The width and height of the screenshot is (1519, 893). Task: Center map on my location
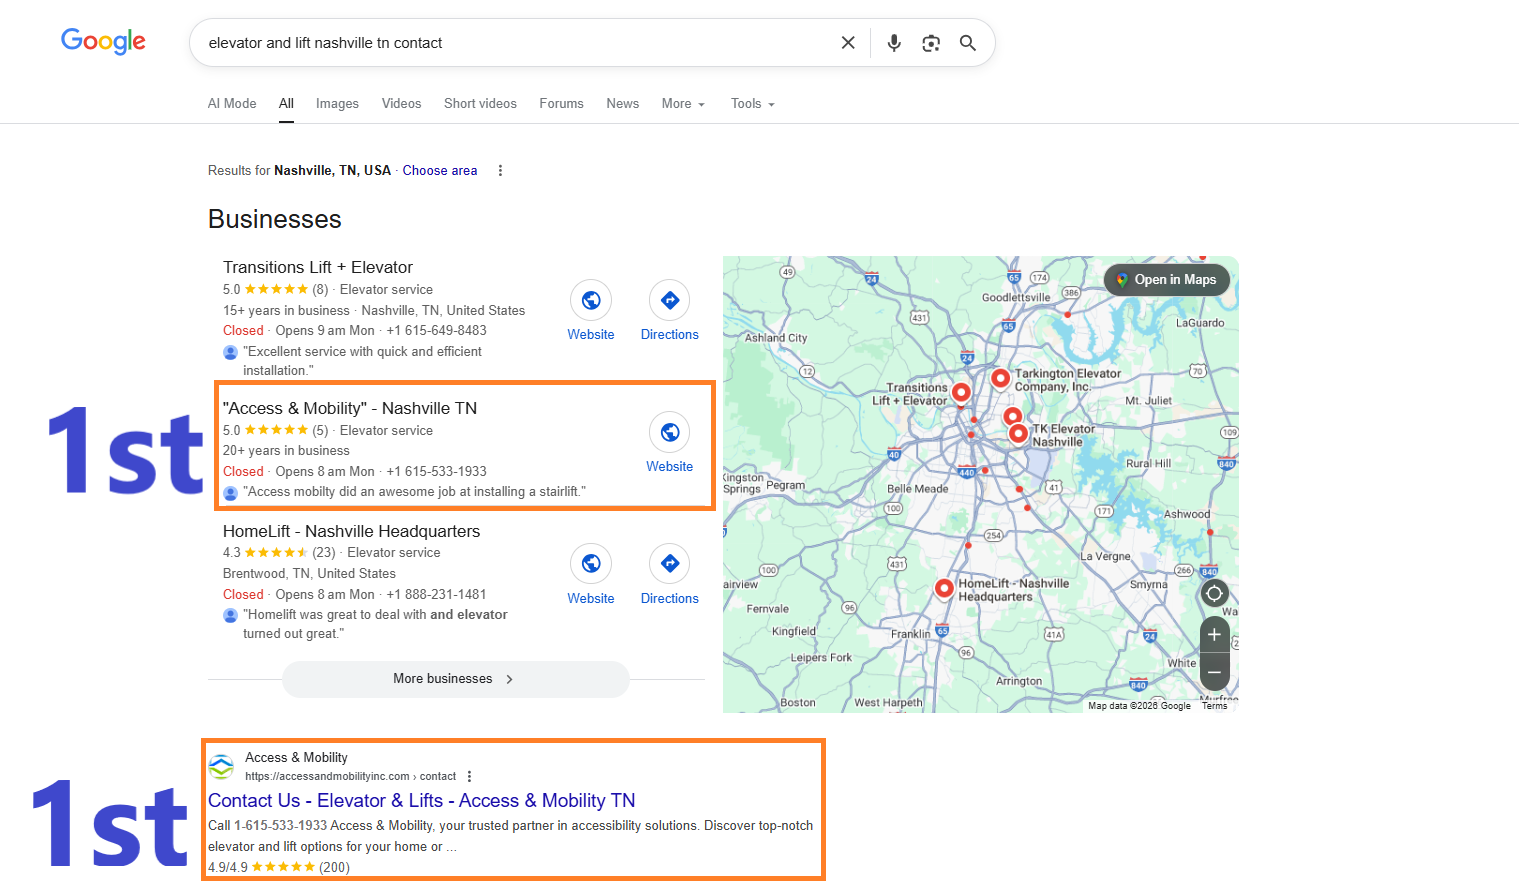coord(1214,594)
